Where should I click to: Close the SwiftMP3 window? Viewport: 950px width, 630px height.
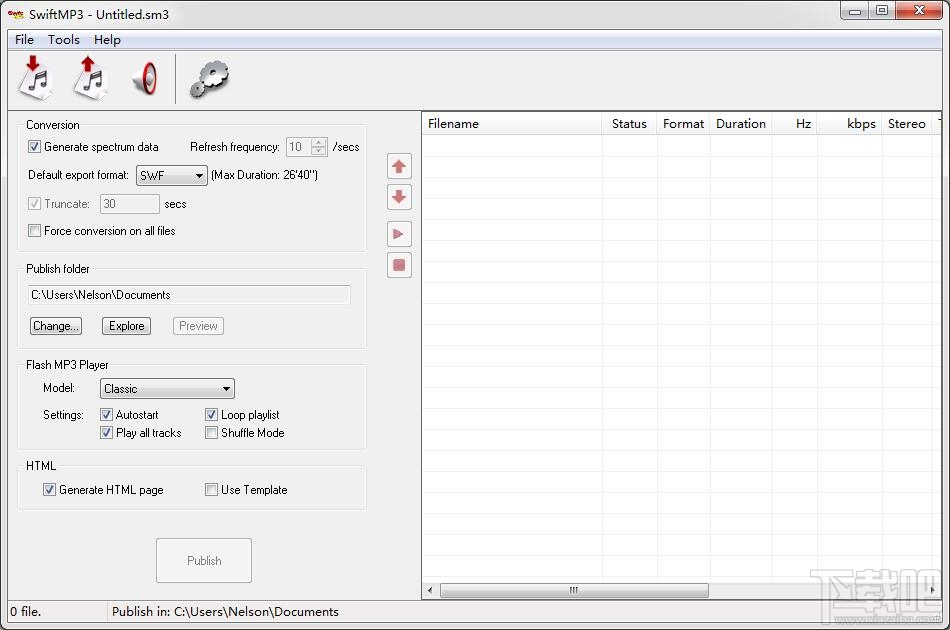[919, 11]
